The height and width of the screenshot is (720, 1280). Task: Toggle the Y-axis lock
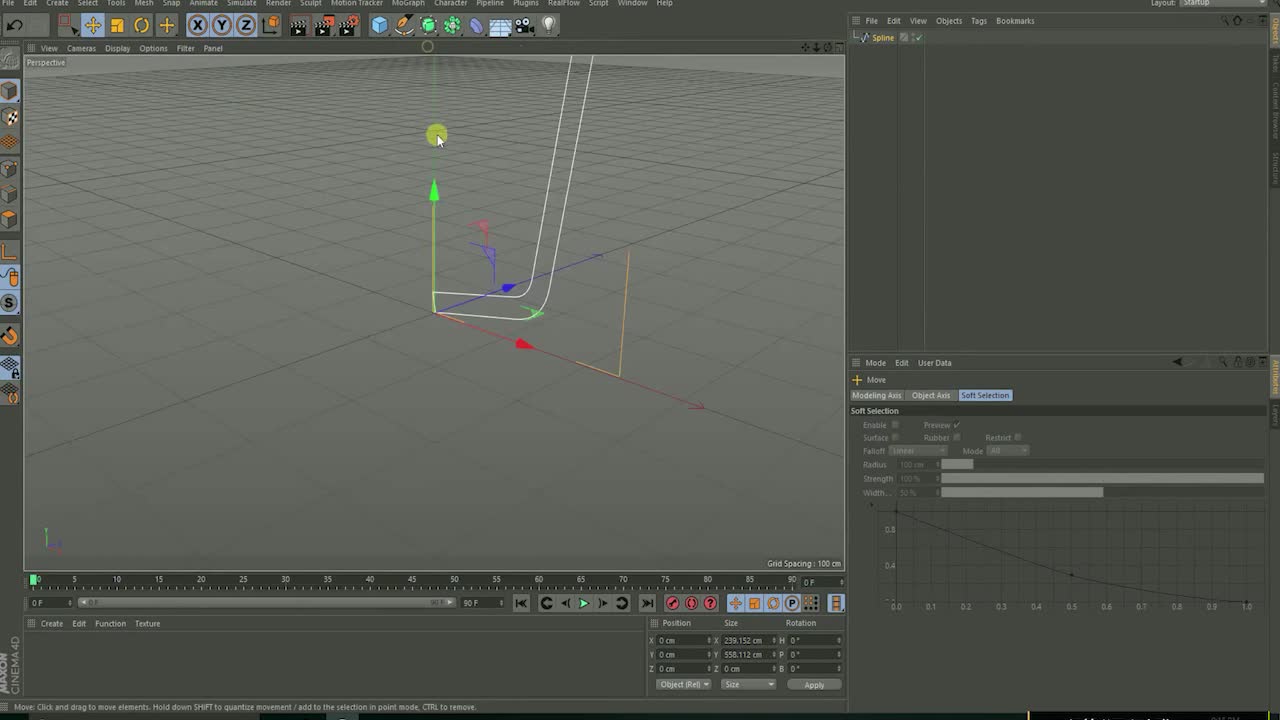coord(222,25)
